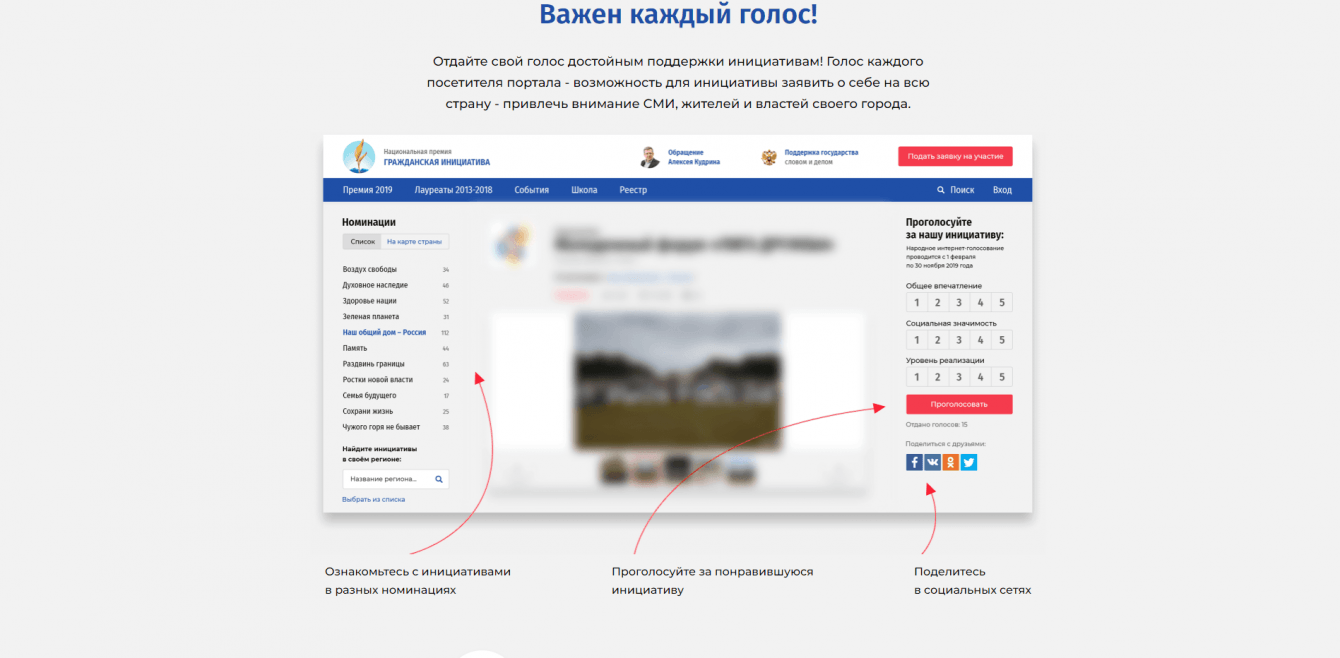Click Поиск in the blue navbar
The height and width of the screenshot is (658, 1340).
pos(962,190)
